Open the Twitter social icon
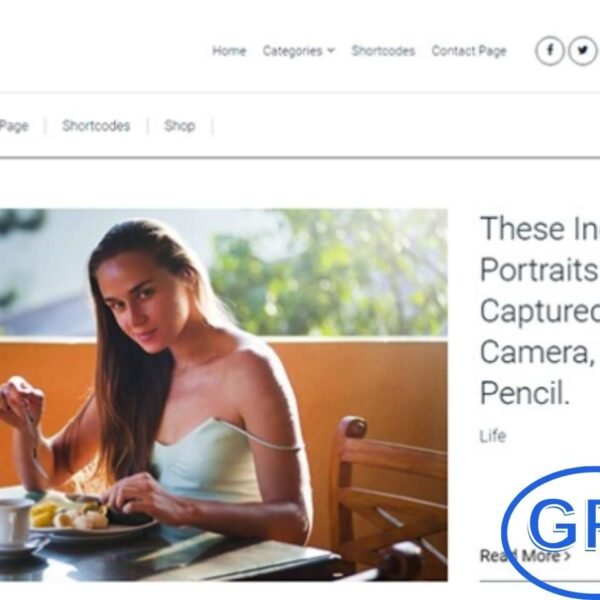 583,51
